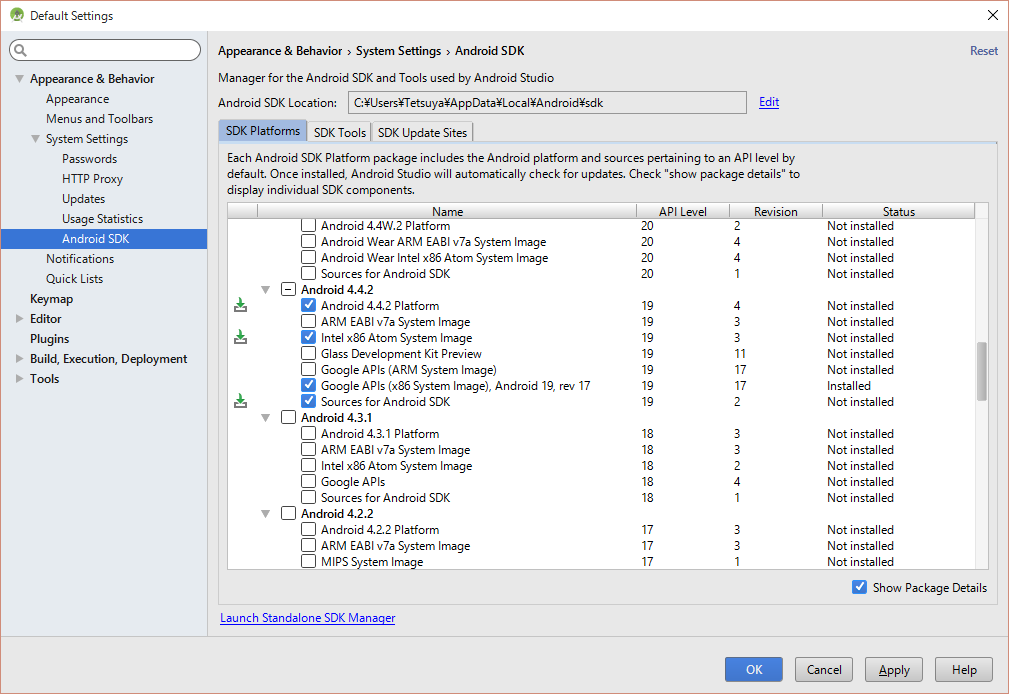Viewport: 1009px width, 694px height.
Task: Click the Reset link
Action: tap(984, 50)
